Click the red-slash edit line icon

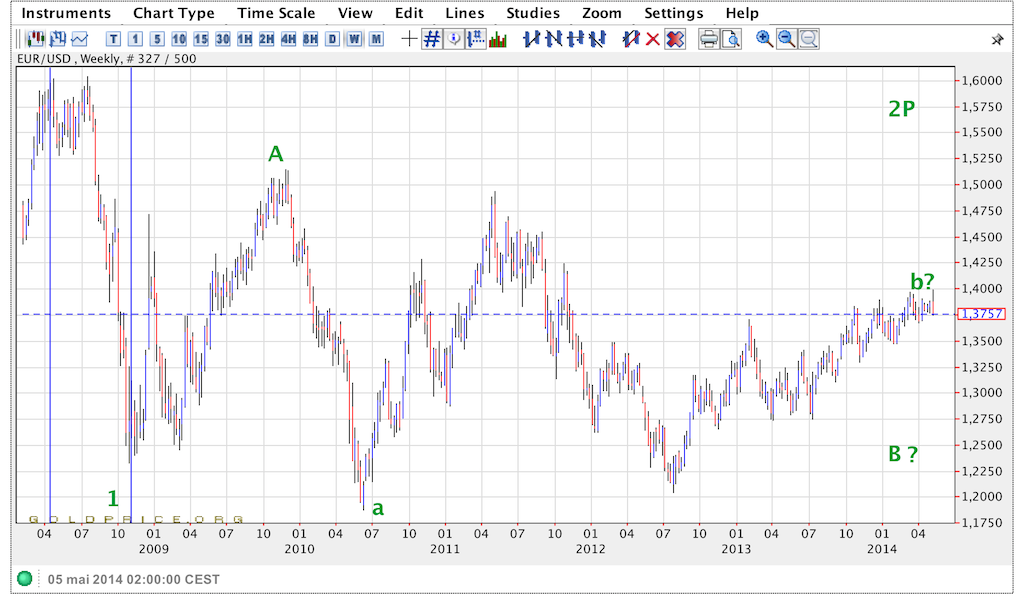pos(631,39)
